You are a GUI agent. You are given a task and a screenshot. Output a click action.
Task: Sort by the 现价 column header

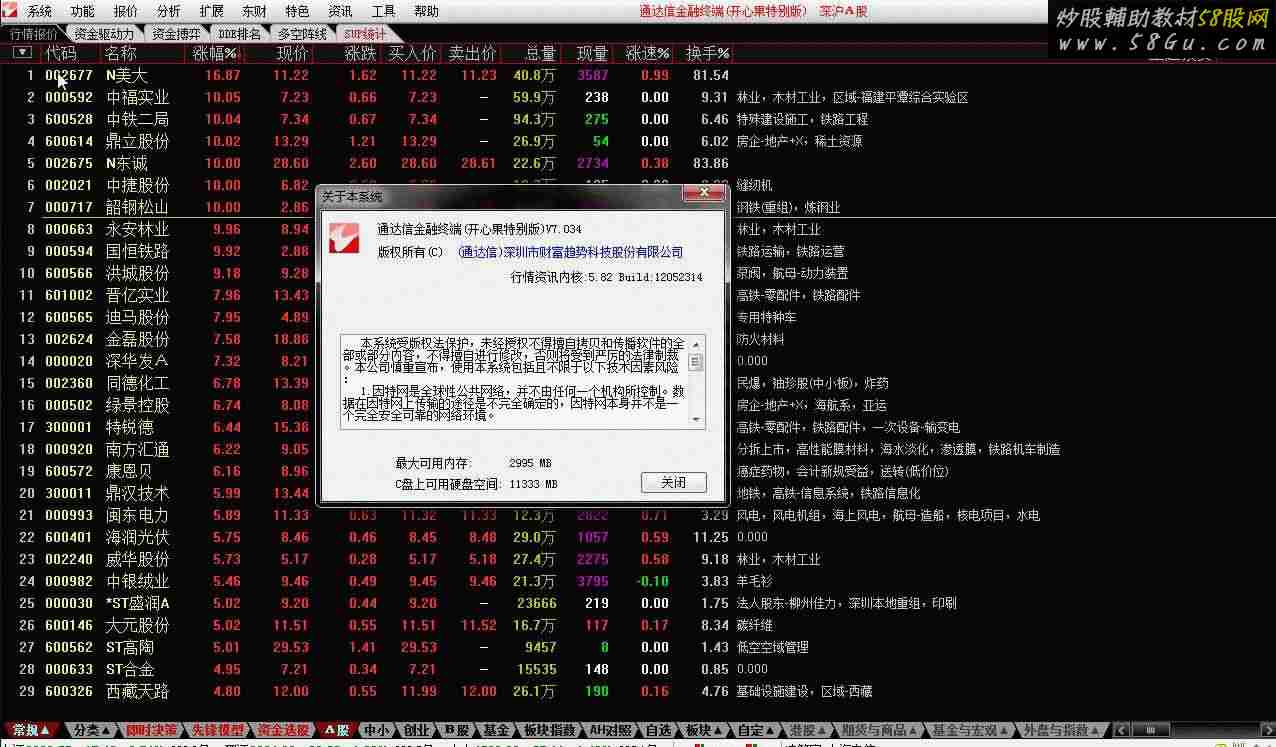[x=292, y=52]
